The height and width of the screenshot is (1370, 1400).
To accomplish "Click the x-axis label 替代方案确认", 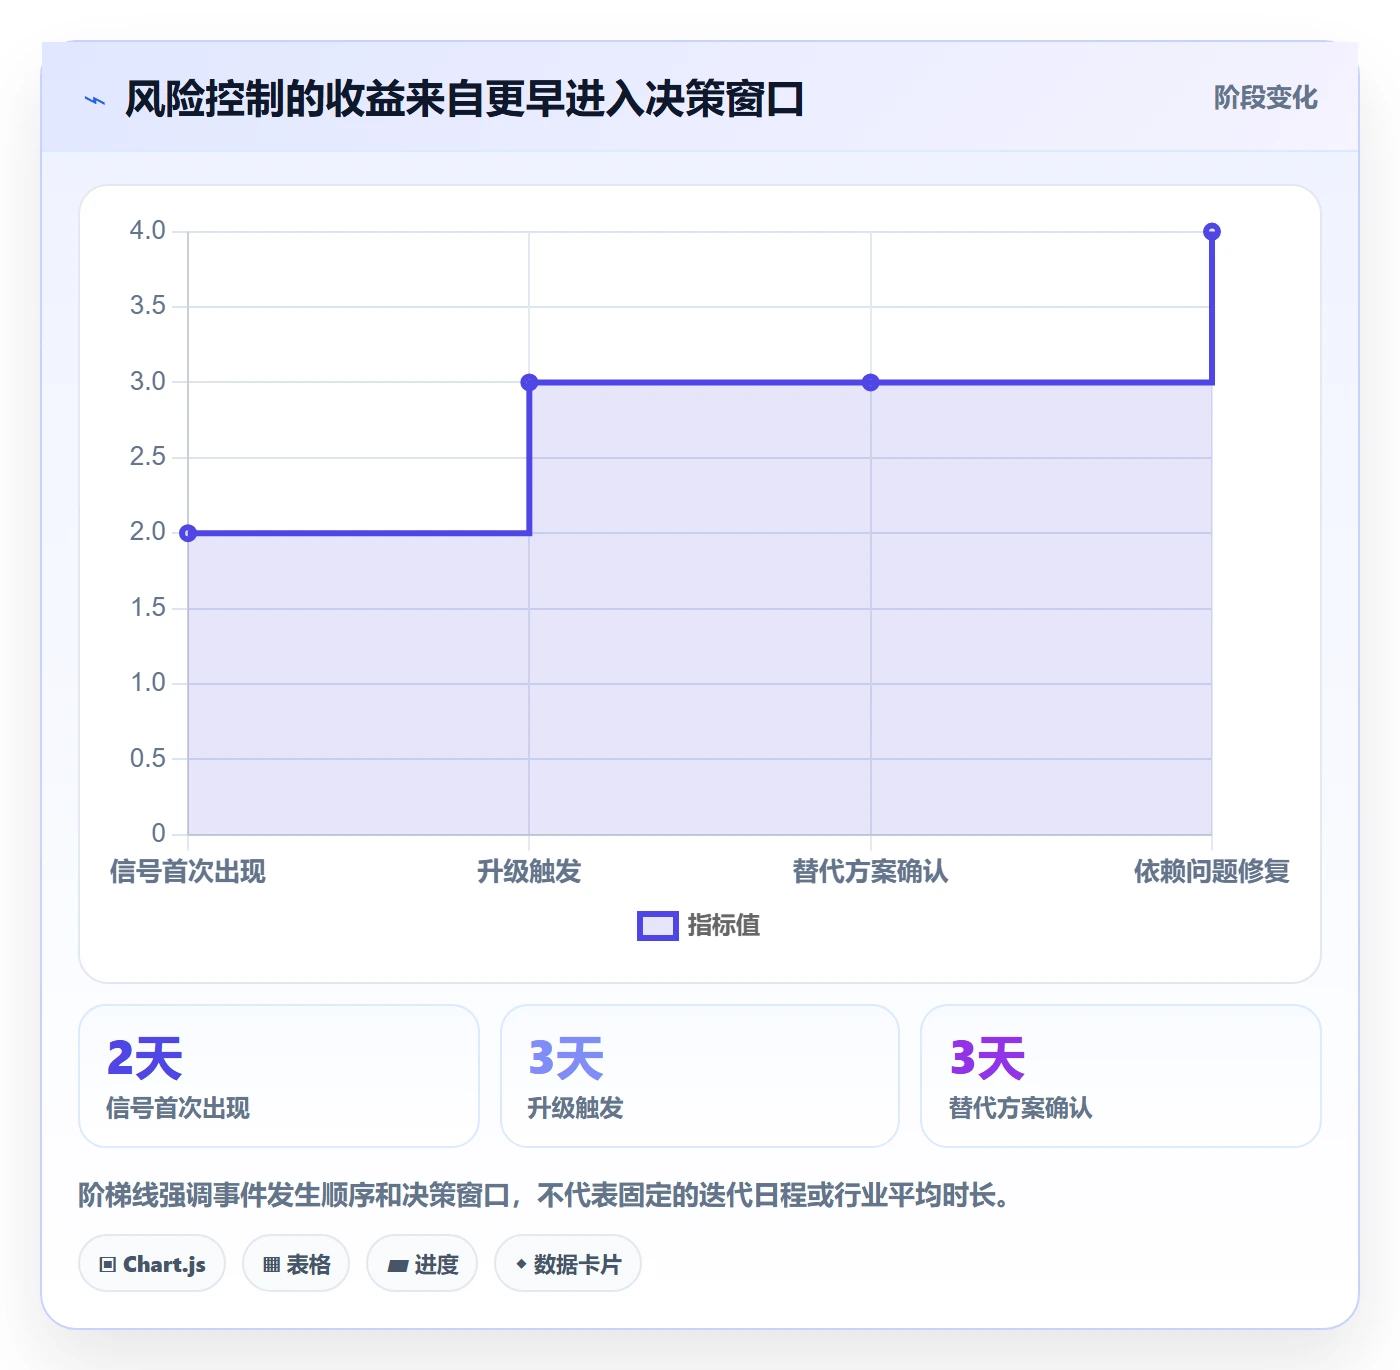I will (x=871, y=872).
